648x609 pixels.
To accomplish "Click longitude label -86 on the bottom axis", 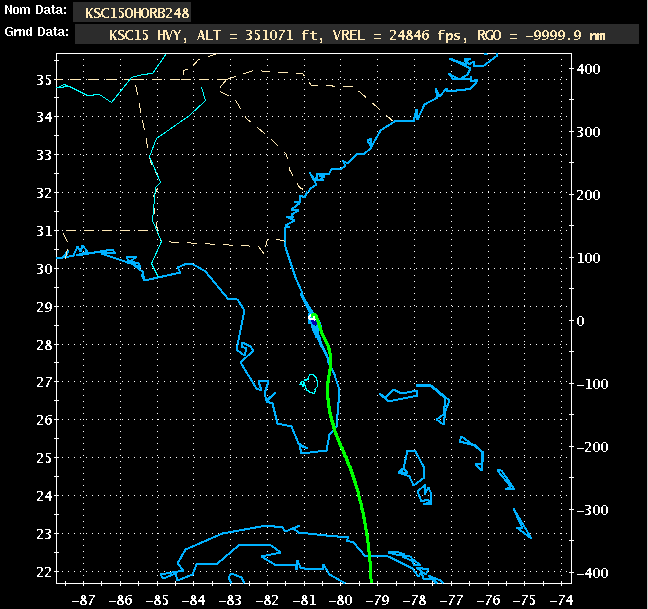I will 120,600.
